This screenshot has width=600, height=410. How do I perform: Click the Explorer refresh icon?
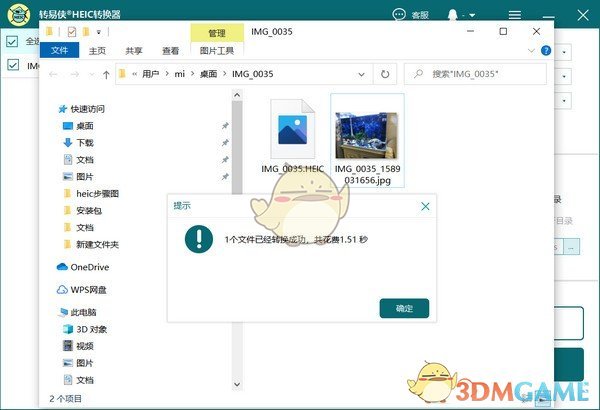point(385,74)
